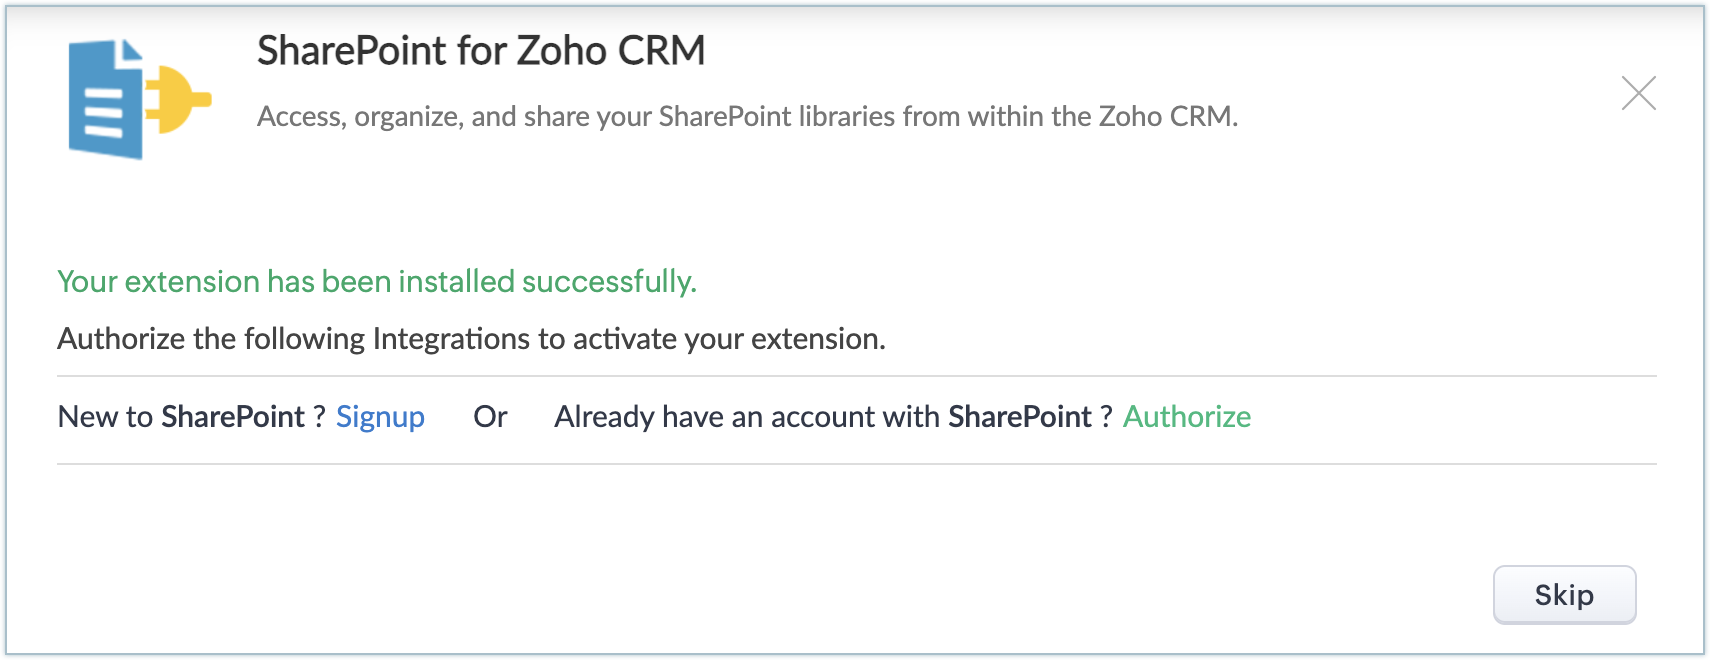Click the SharePoint extension logo icon

pos(139,99)
